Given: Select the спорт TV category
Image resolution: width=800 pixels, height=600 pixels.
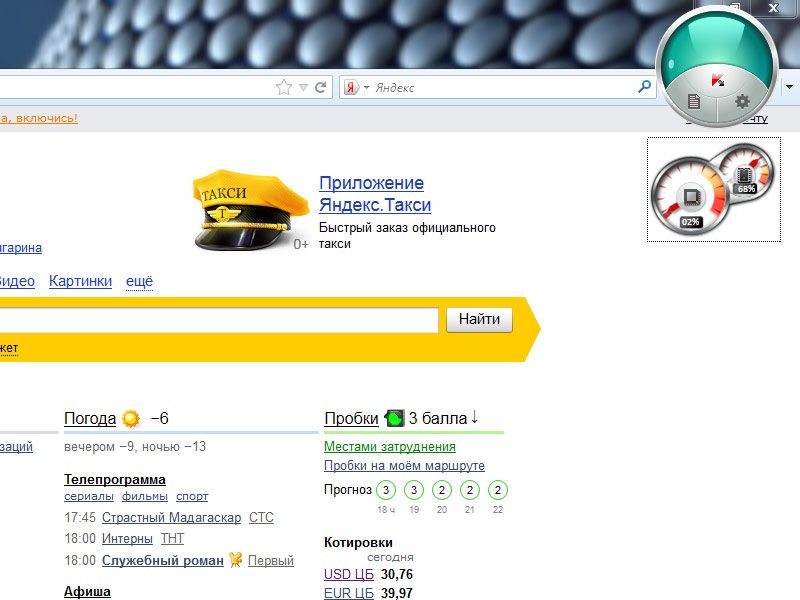Looking at the screenshot, I should click(192, 496).
